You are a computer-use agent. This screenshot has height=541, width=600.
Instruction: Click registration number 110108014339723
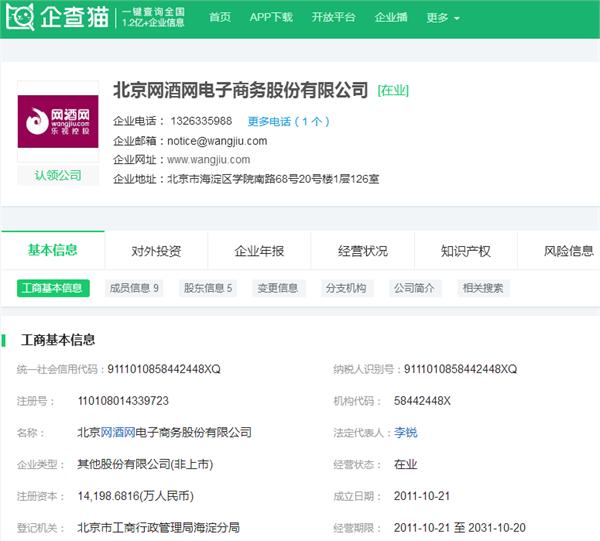click(x=123, y=401)
